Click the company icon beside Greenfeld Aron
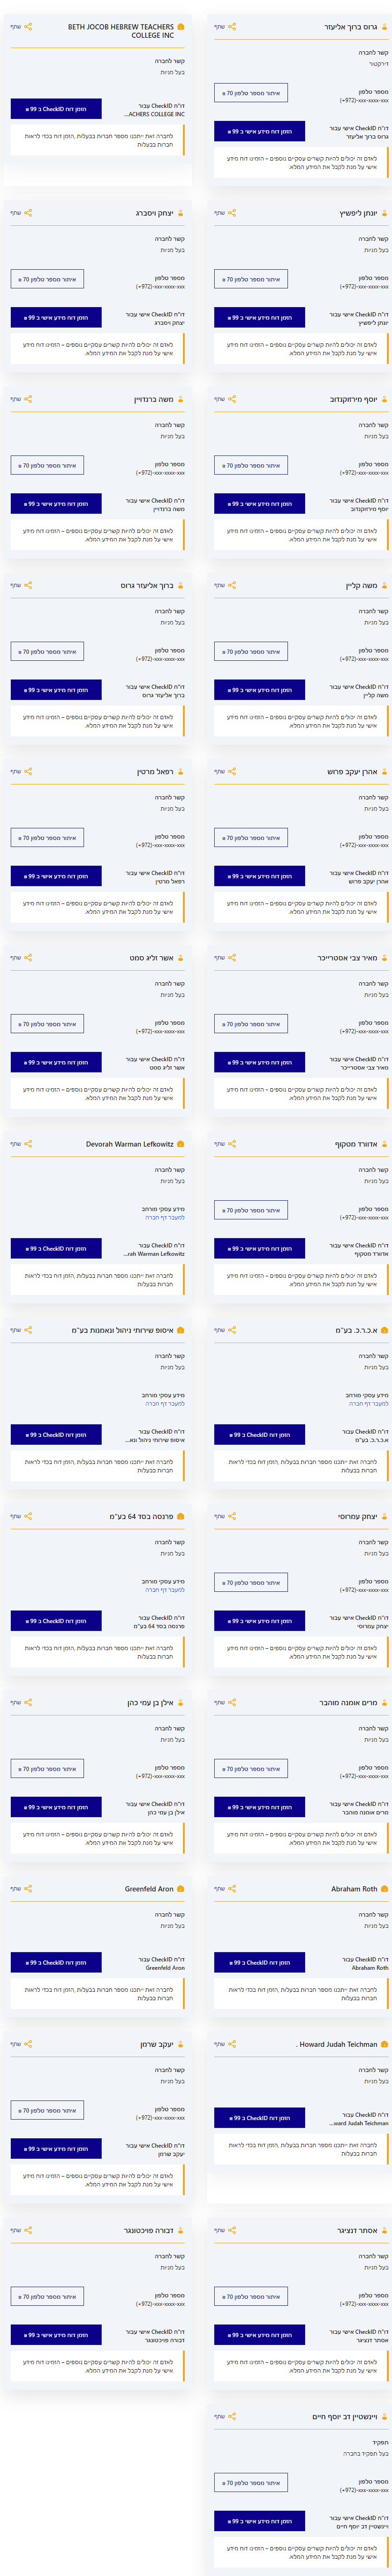Image resolution: width=392 pixels, height=2576 pixels. click(x=181, y=1889)
